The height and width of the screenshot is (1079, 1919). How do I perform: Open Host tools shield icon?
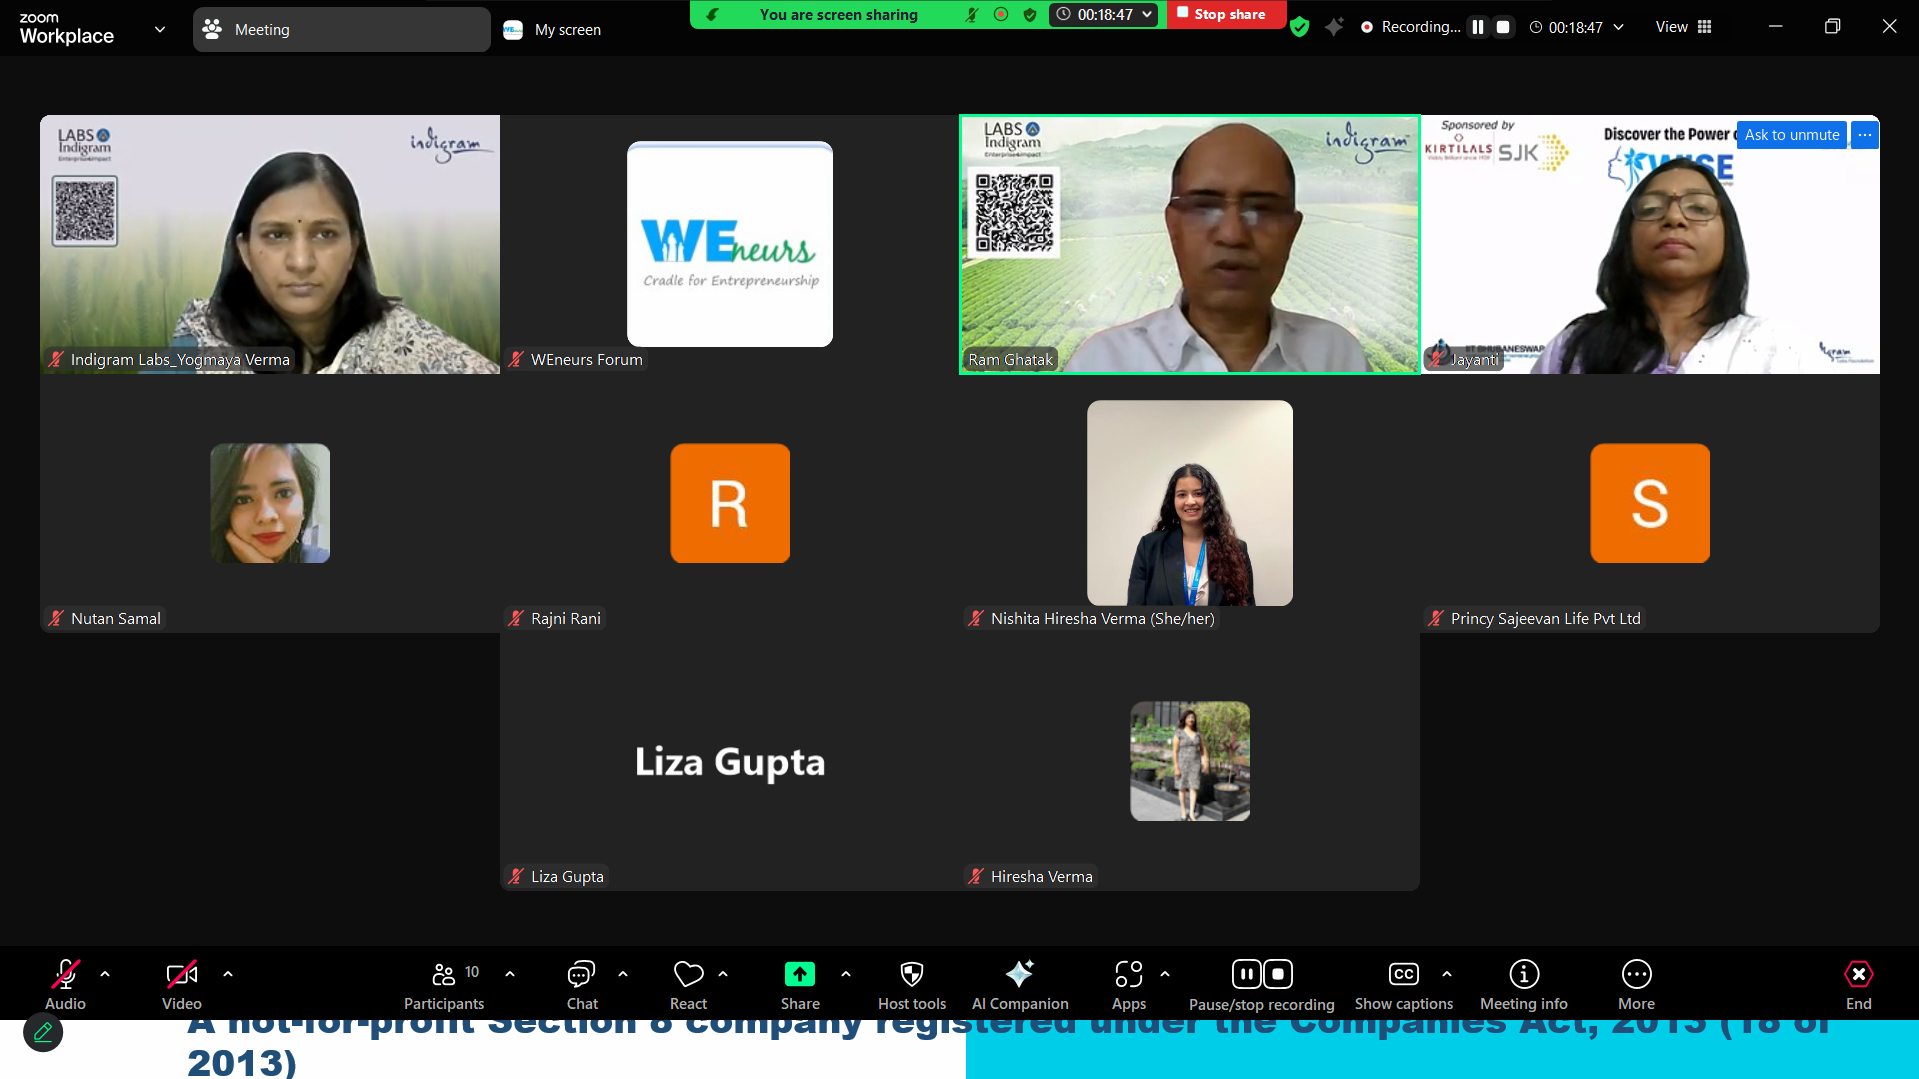(911, 985)
